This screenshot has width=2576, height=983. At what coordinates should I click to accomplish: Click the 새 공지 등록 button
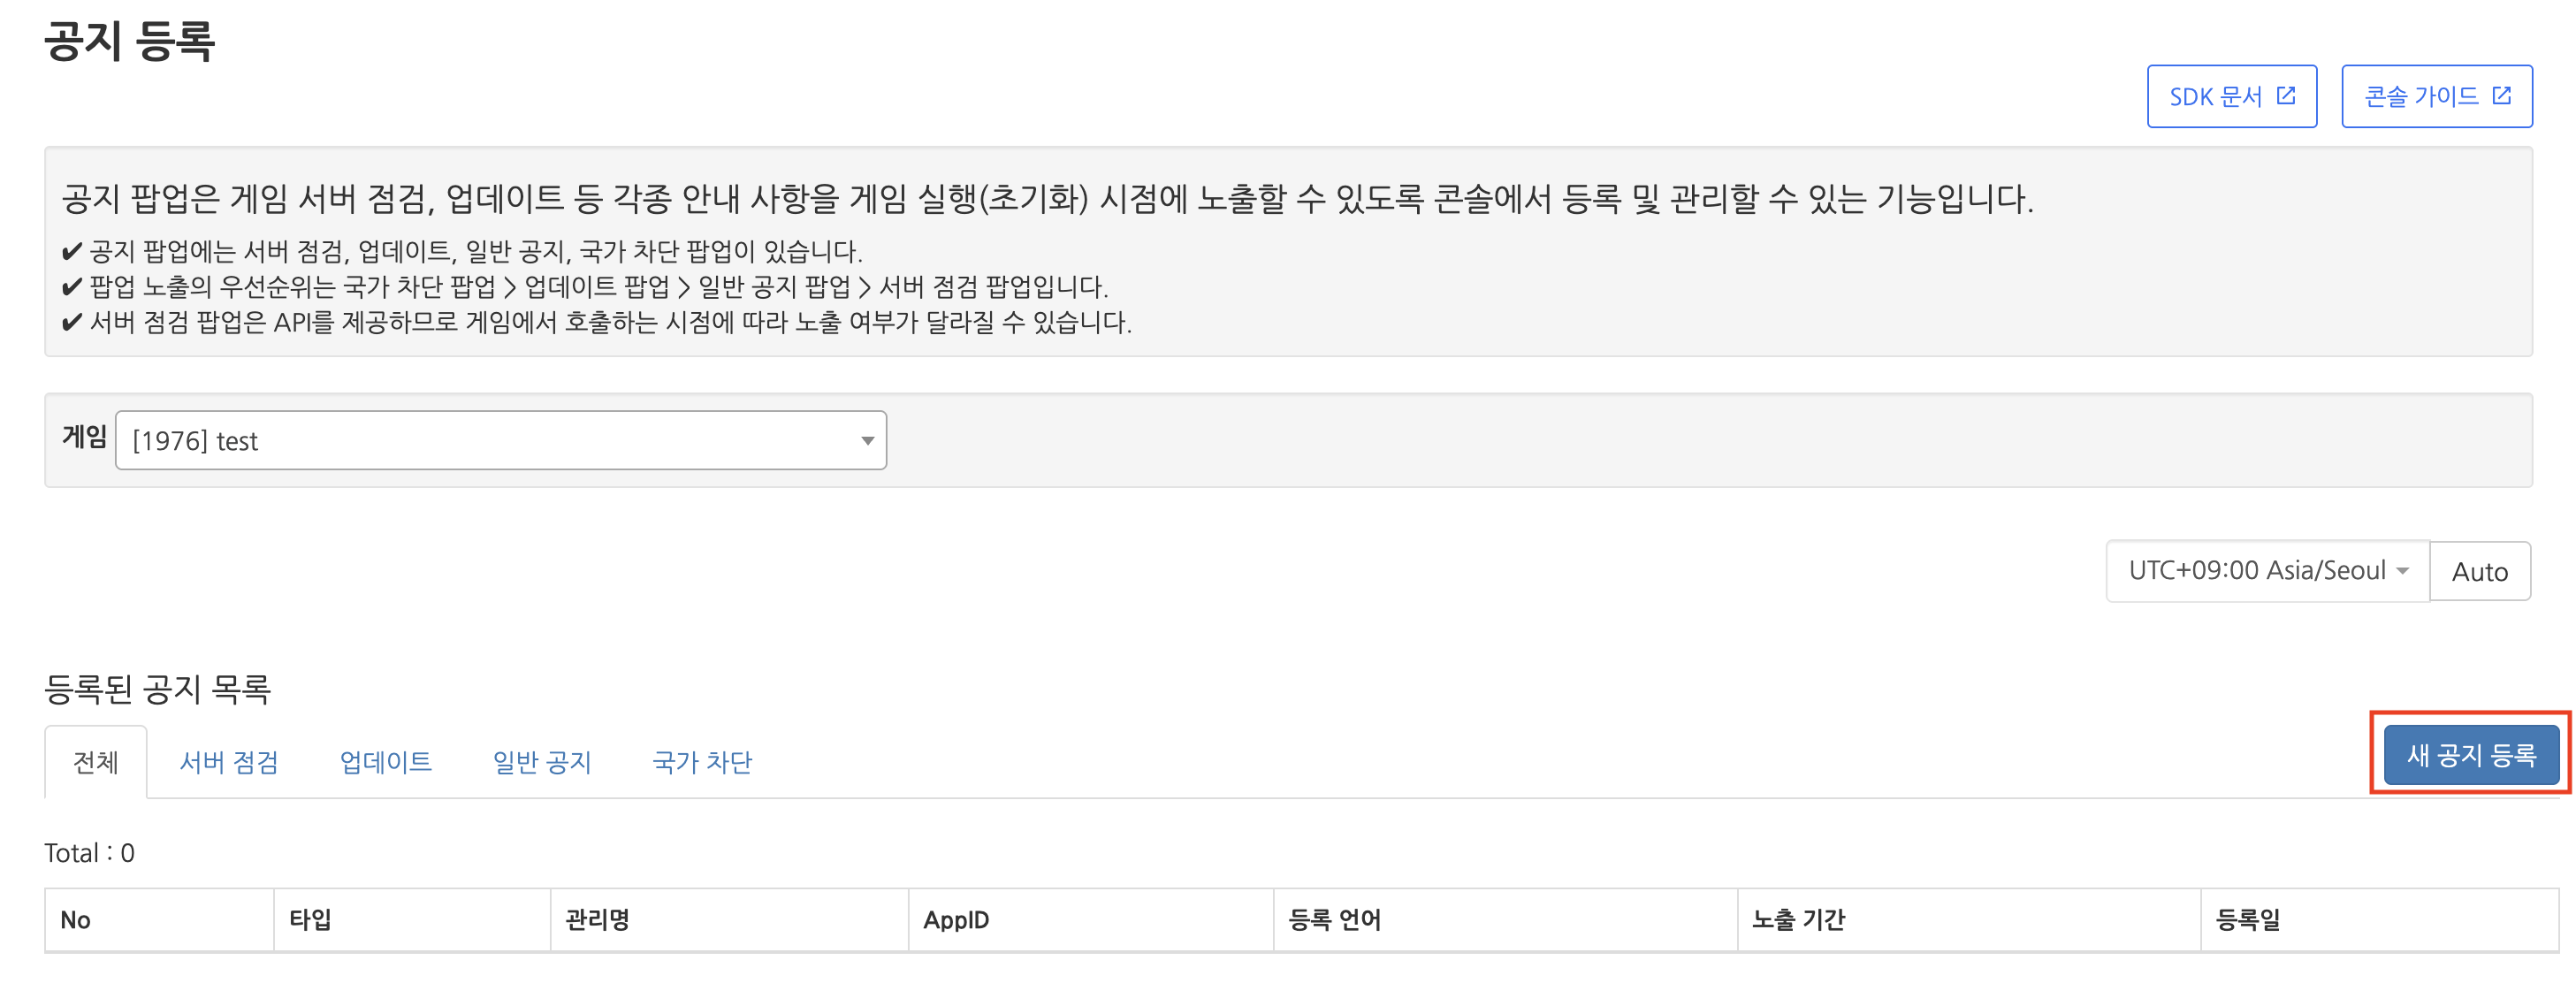(2470, 754)
